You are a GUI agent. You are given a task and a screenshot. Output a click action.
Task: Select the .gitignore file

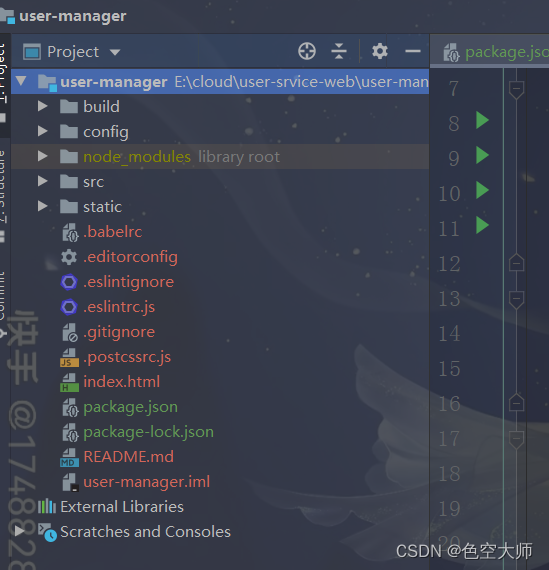(x=119, y=332)
